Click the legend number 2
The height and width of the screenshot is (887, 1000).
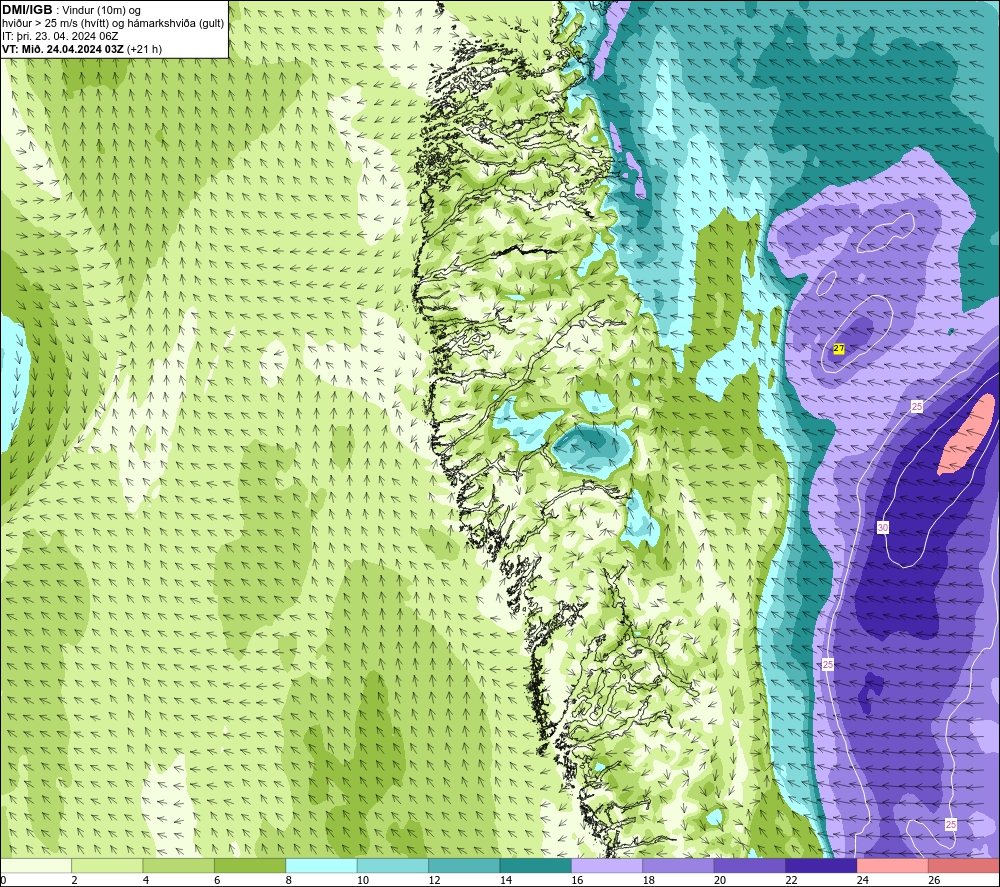[x=75, y=880]
